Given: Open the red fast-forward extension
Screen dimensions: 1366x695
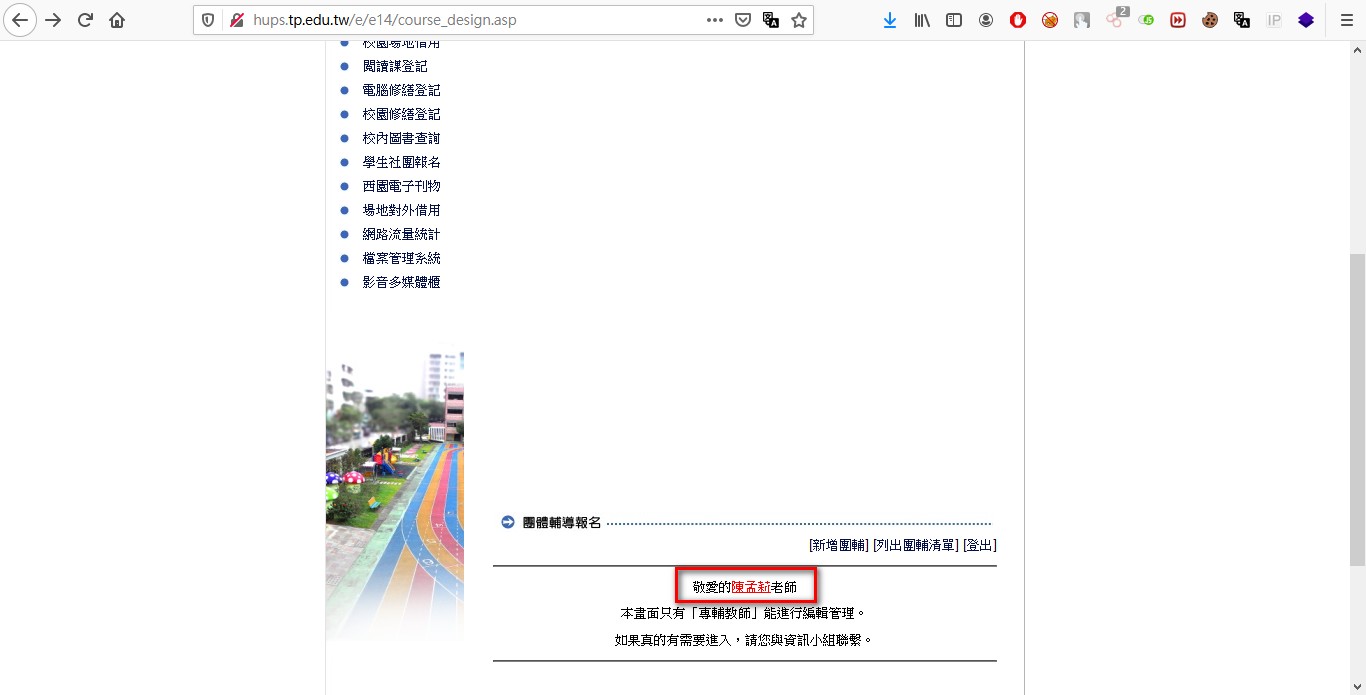Looking at the screenshot, I should [x=1178, y=20].
